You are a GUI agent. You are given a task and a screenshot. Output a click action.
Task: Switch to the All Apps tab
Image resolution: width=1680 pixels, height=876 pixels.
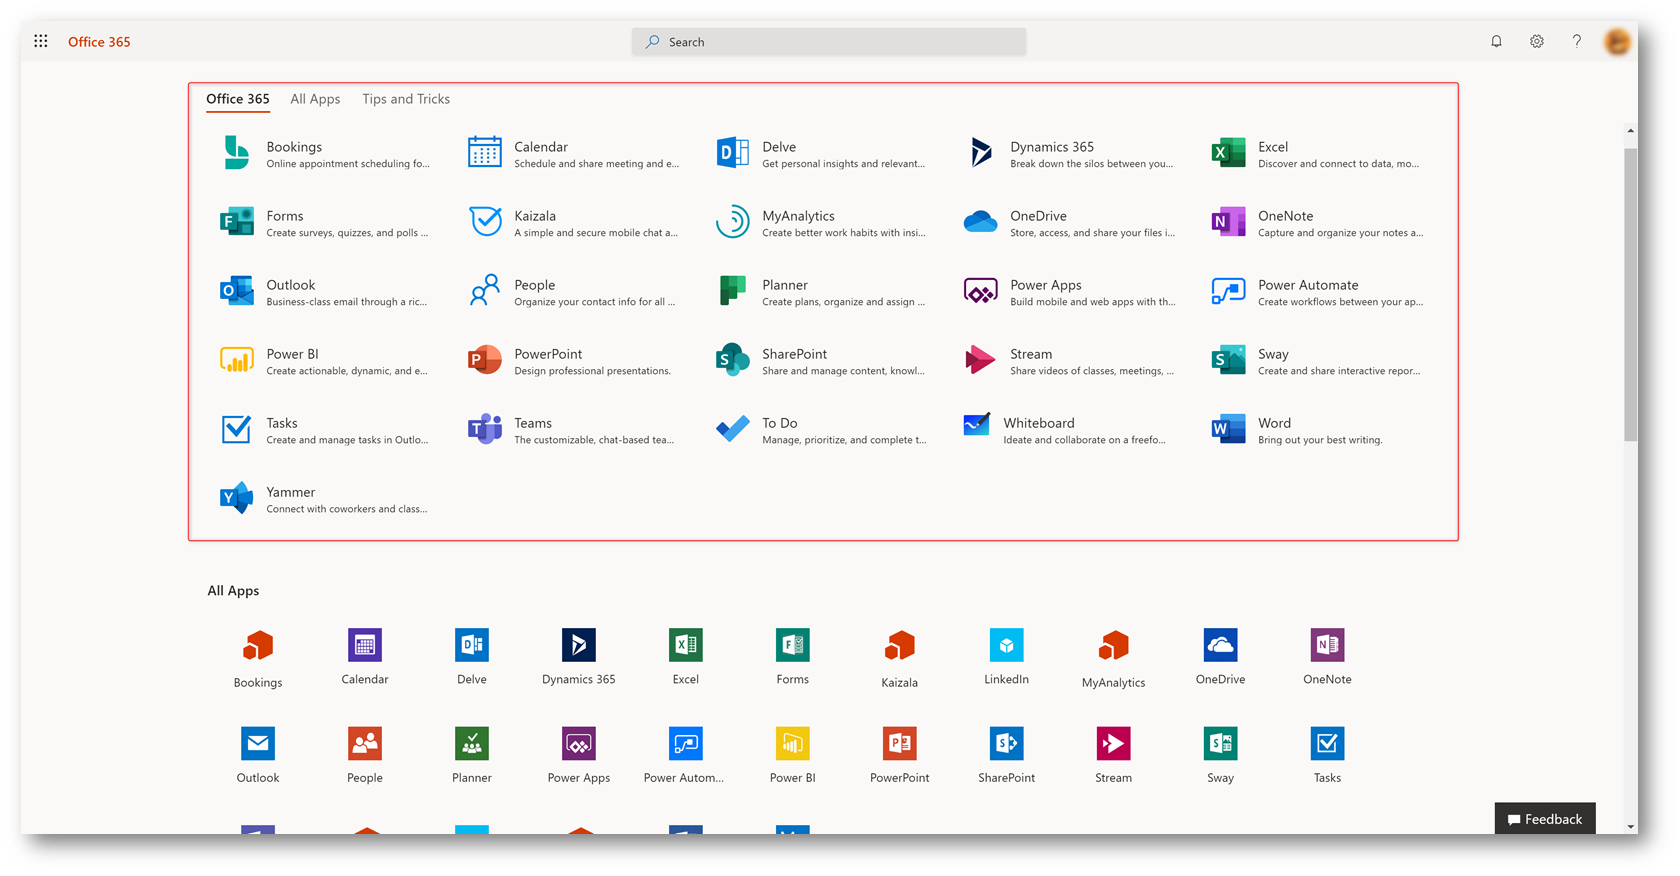315,99
